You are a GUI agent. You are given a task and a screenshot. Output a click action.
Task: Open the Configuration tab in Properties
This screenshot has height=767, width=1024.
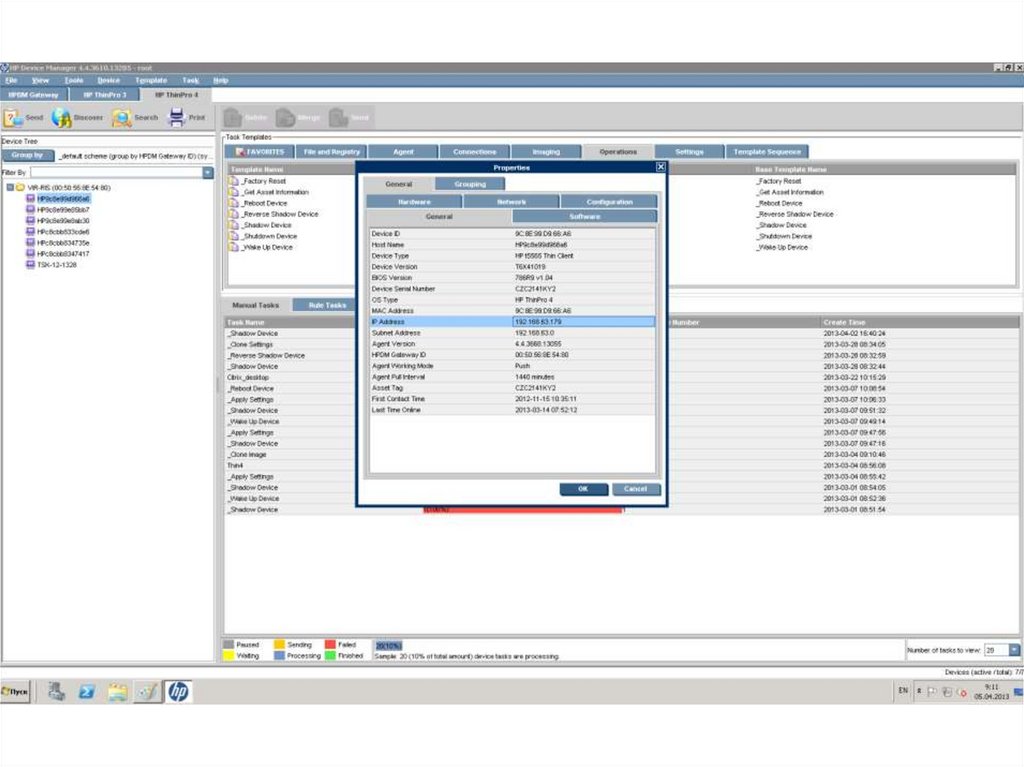point(609,202)
